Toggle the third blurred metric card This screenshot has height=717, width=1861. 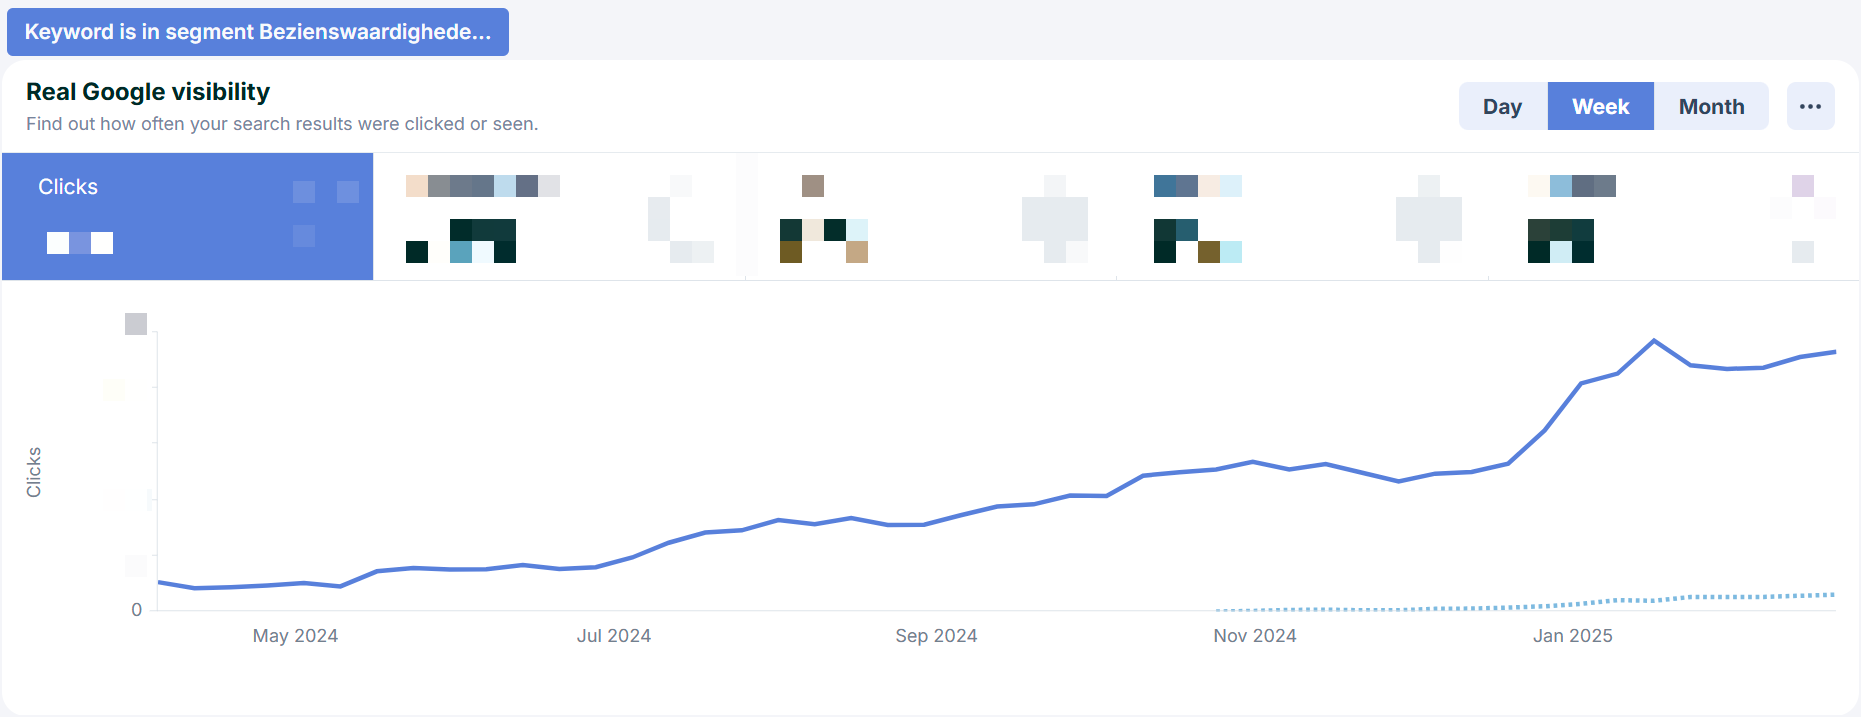tap(931, 216)
